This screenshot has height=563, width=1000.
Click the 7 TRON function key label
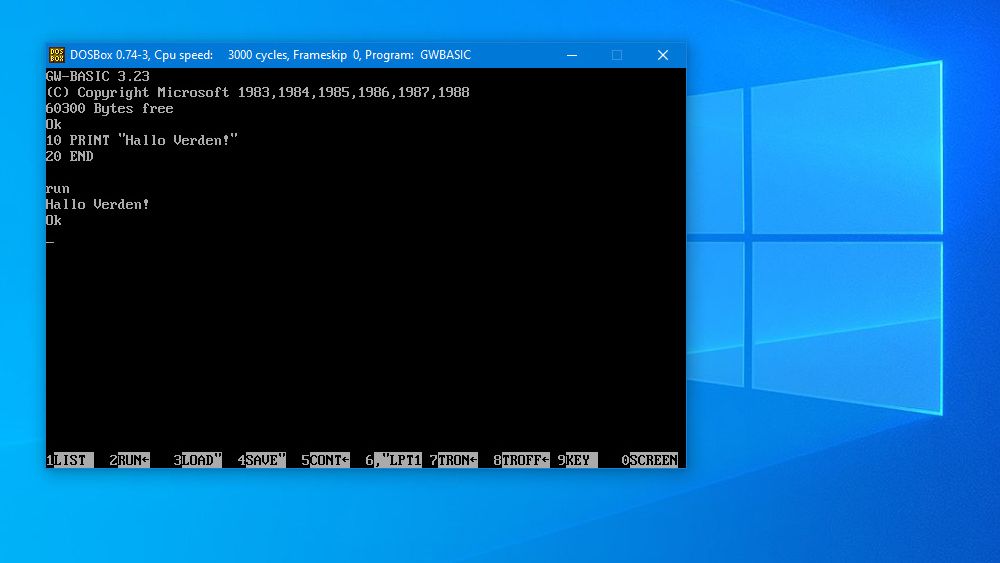pos(453,460)
